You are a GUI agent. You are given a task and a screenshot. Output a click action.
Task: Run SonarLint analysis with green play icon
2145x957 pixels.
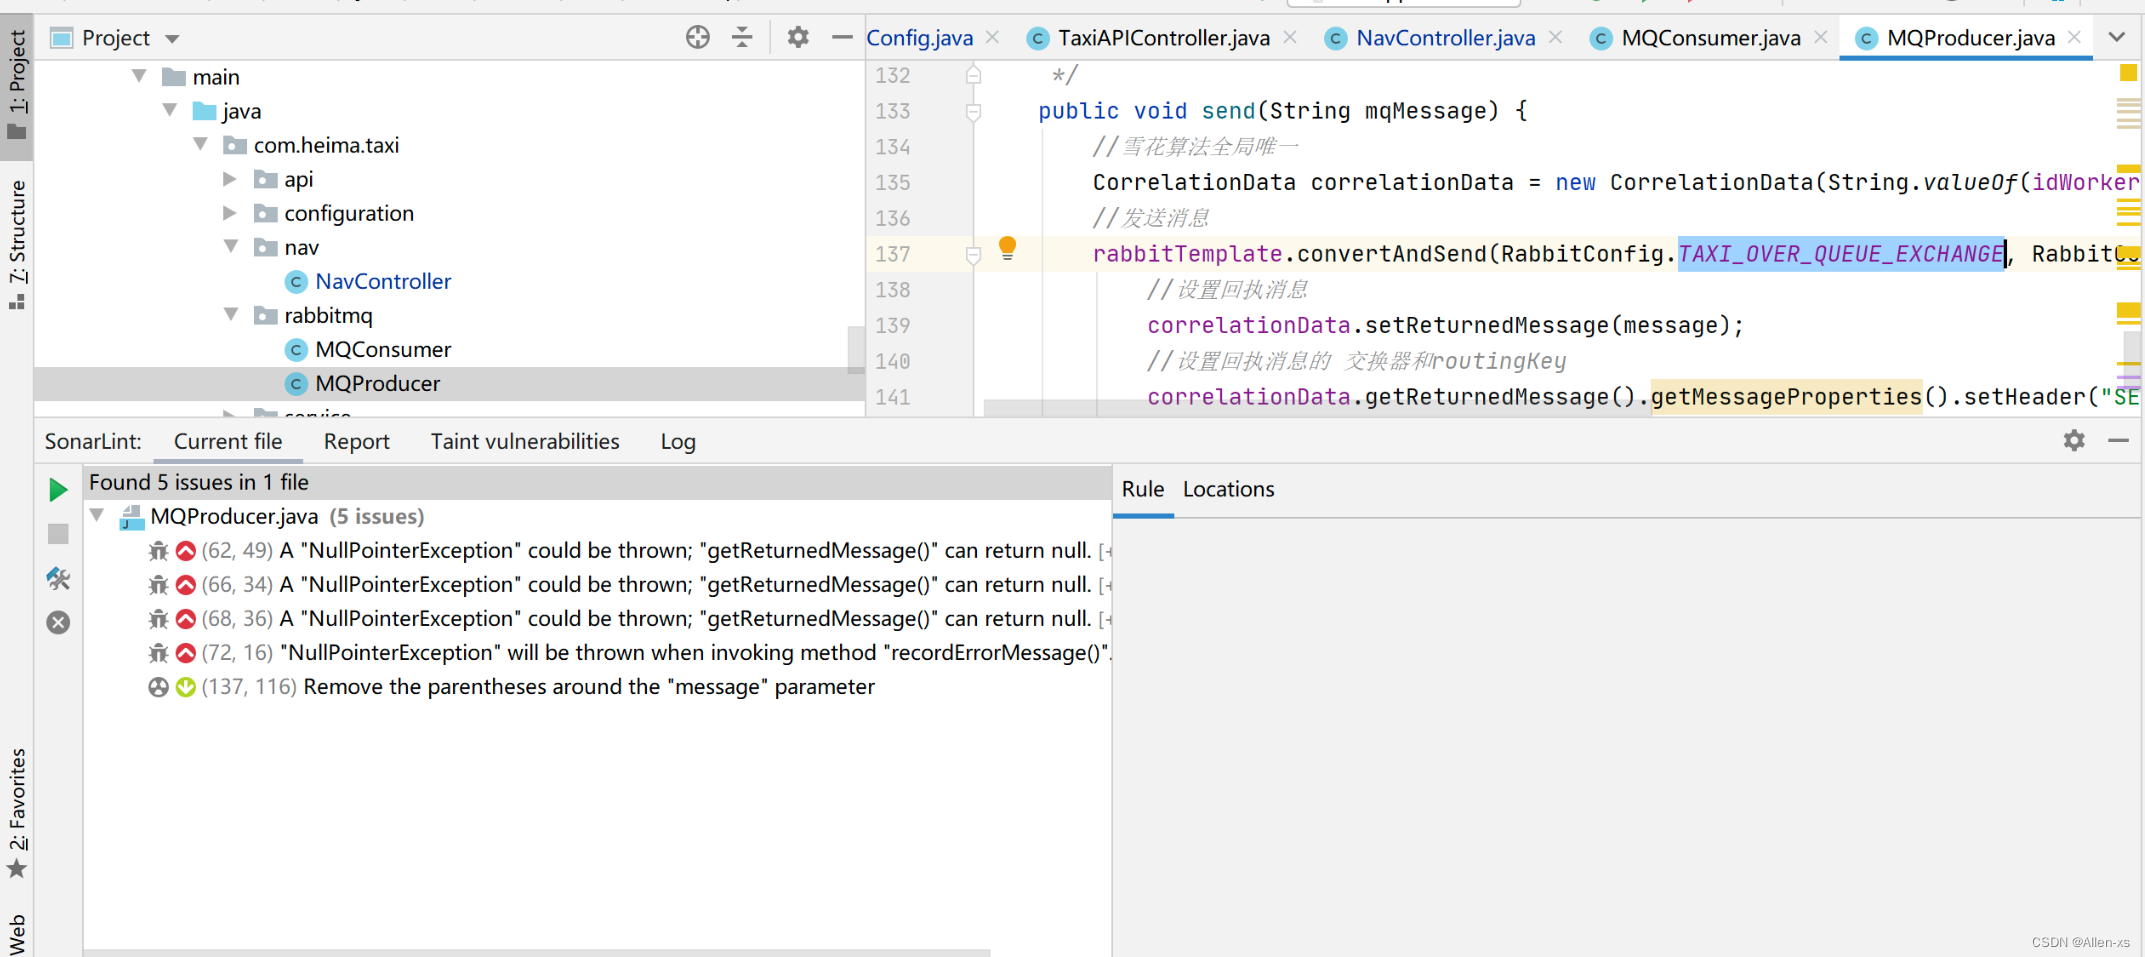click(x=58, y=490)
